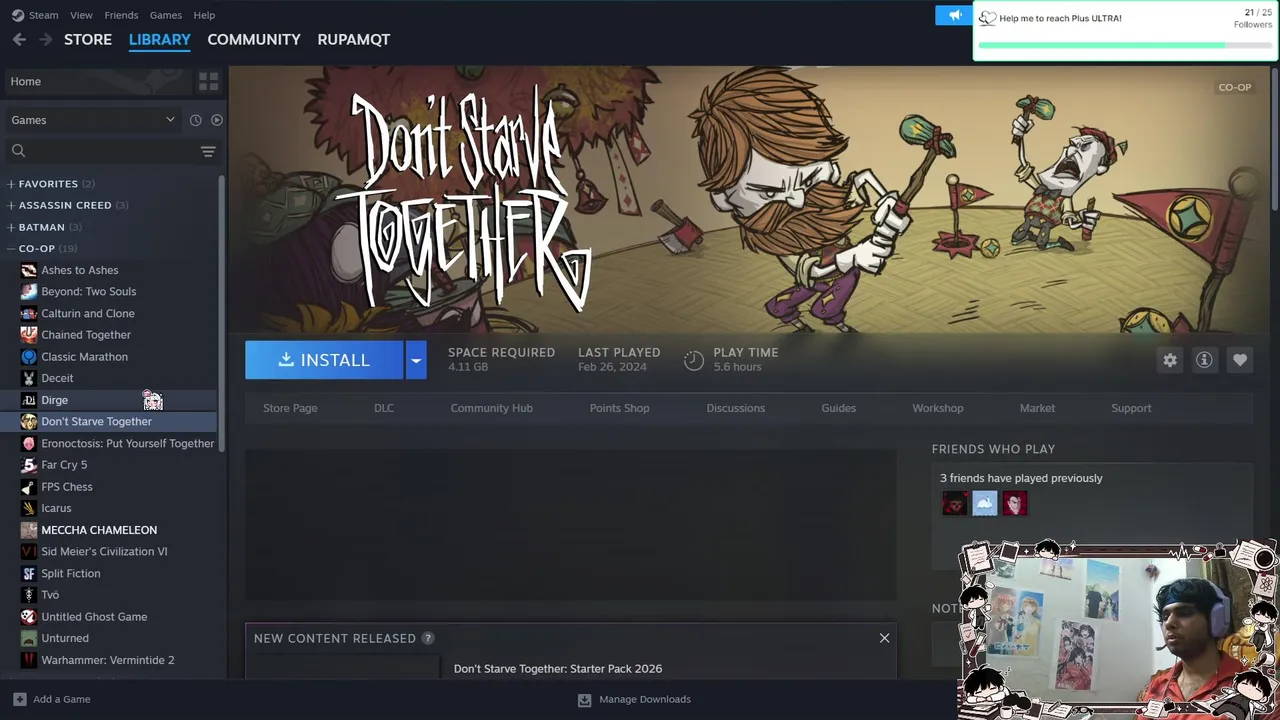The width and height of the screenshot is (1280, 720).
Task: View DLC for this game
Action: pyautogui.click(x=384, y=408)
